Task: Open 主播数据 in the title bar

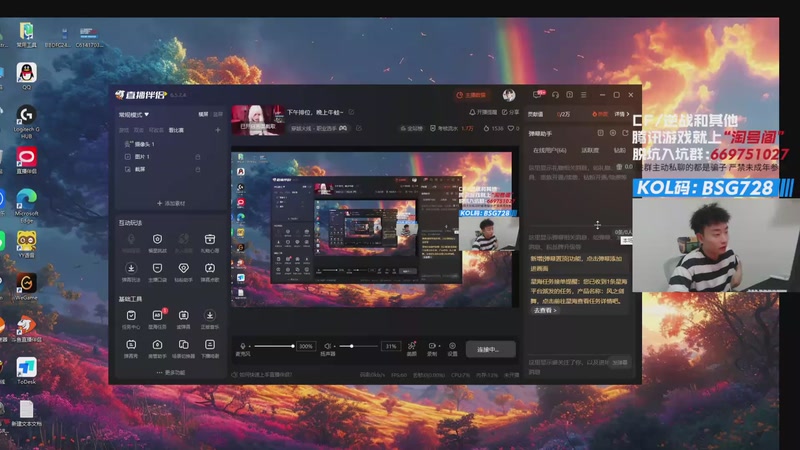Action: [x=471, y=95]
